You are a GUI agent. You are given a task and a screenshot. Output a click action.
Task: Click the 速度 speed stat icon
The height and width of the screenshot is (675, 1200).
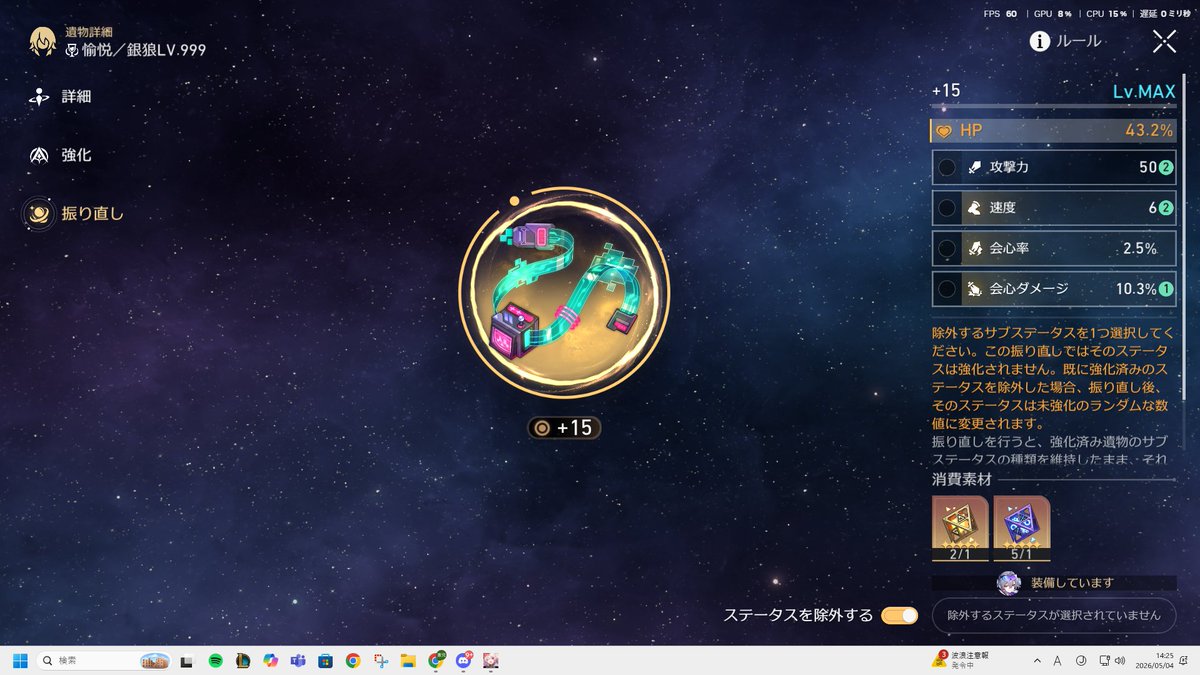point(975,208)
